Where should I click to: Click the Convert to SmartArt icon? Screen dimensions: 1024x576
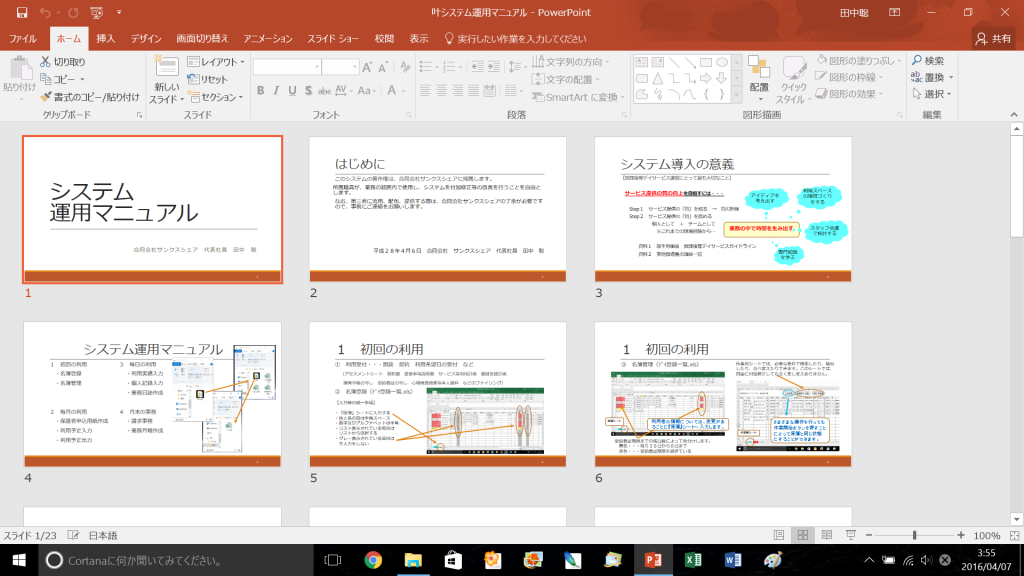(538, 97)
